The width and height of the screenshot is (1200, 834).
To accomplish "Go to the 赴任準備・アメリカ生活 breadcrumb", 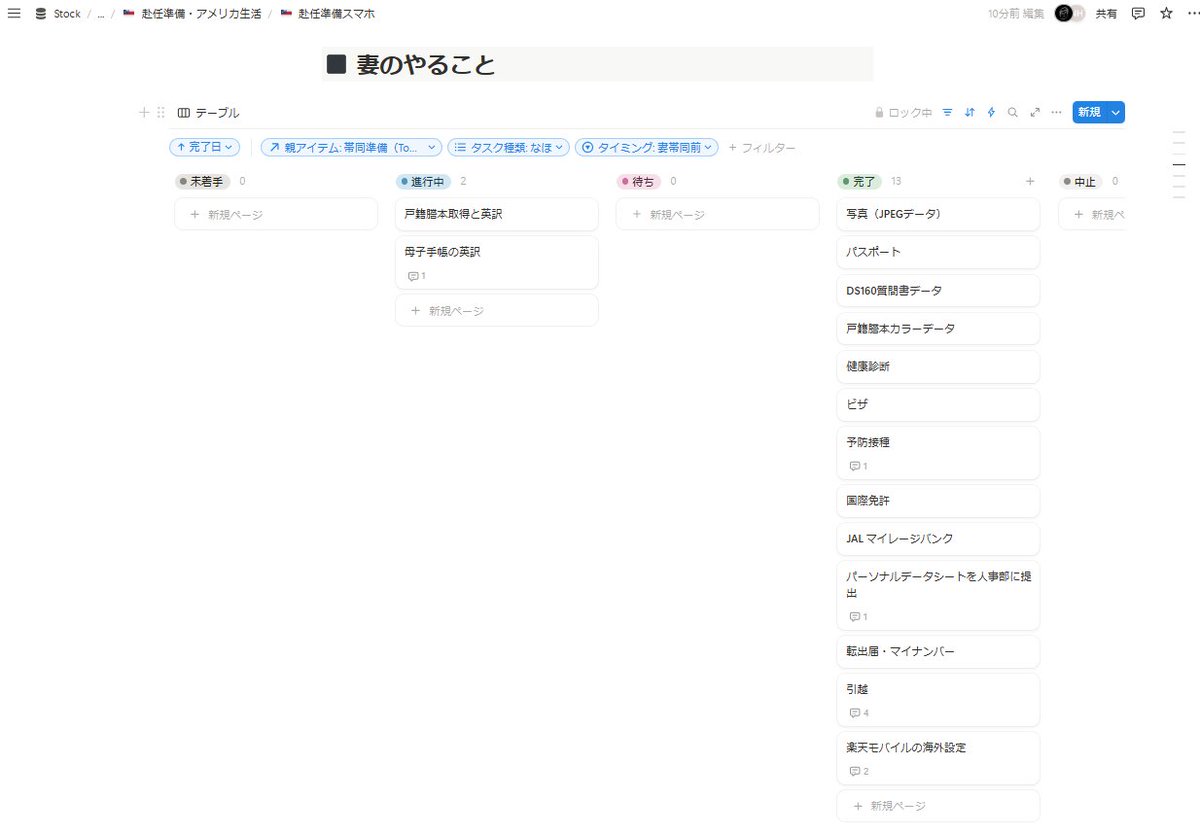I will 192,14.
